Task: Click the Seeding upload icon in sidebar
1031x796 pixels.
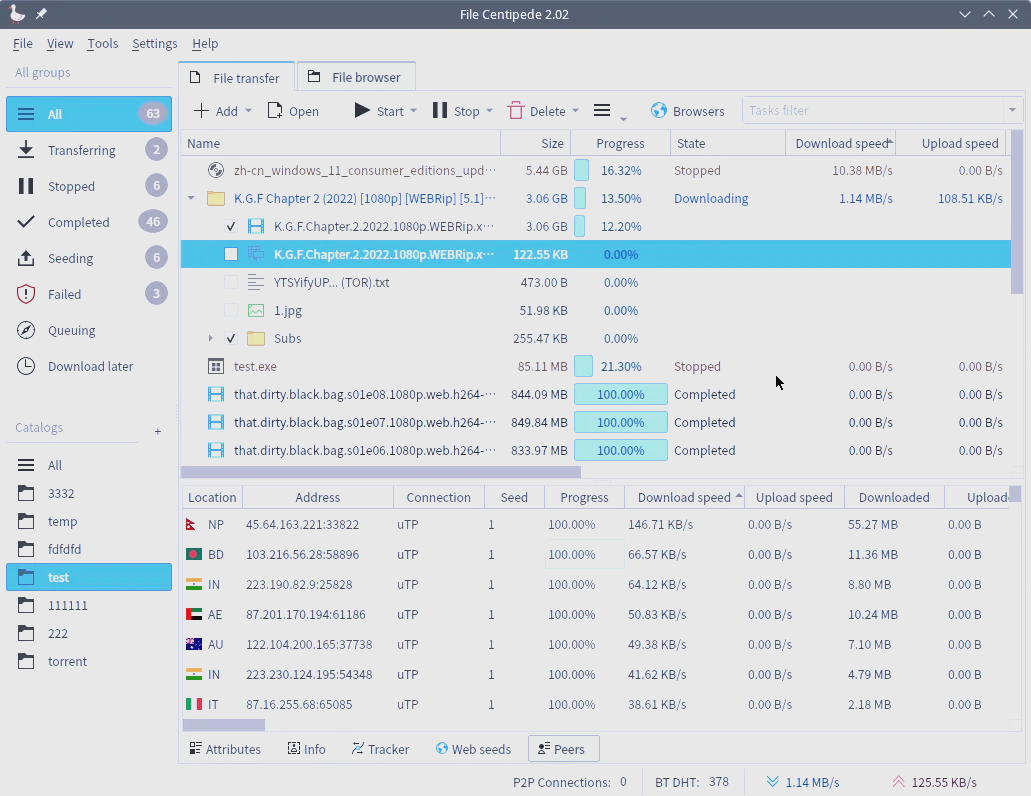Action: pyautogui.click(x=27, y=258)
